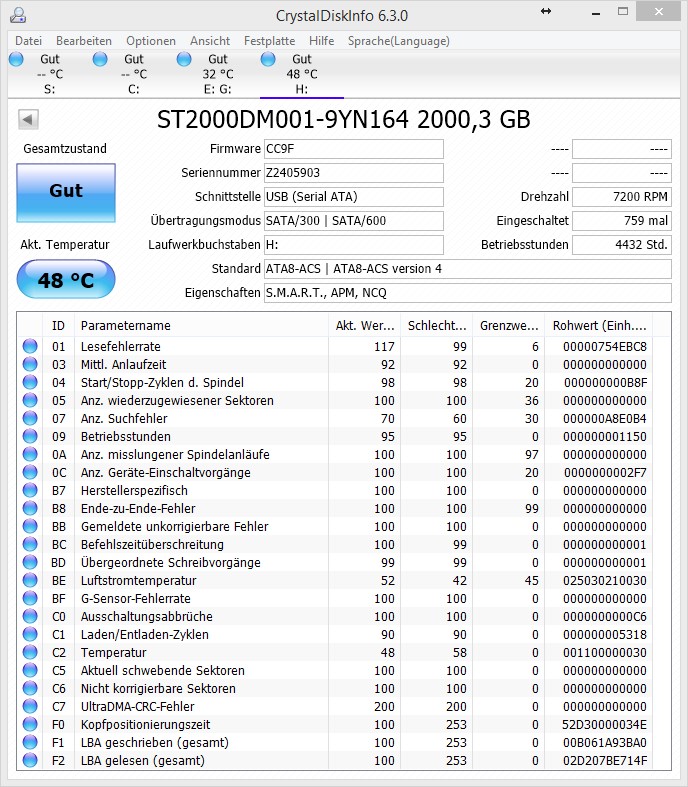Viewport: 688px width, 787px height.
Task: Click the Drehzahl value 7200 RPM
Action: coord(622,197)
